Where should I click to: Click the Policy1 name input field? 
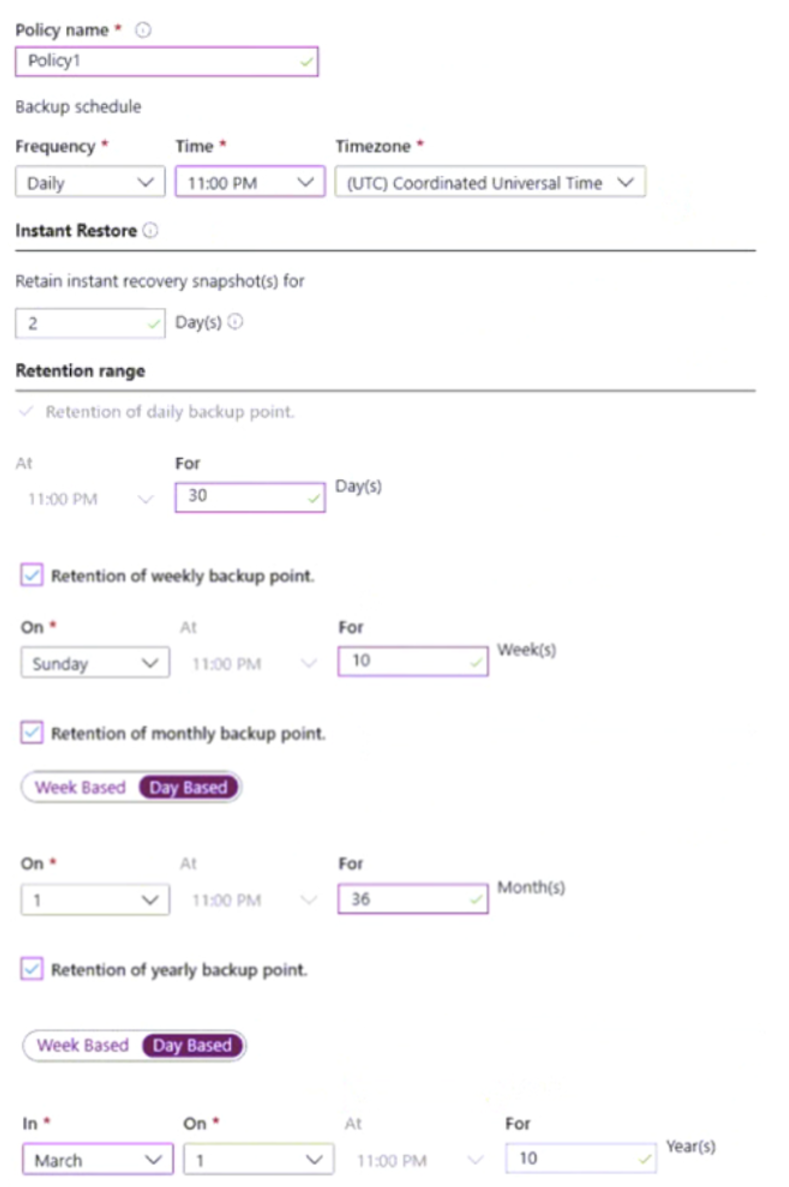coord(166,62)
